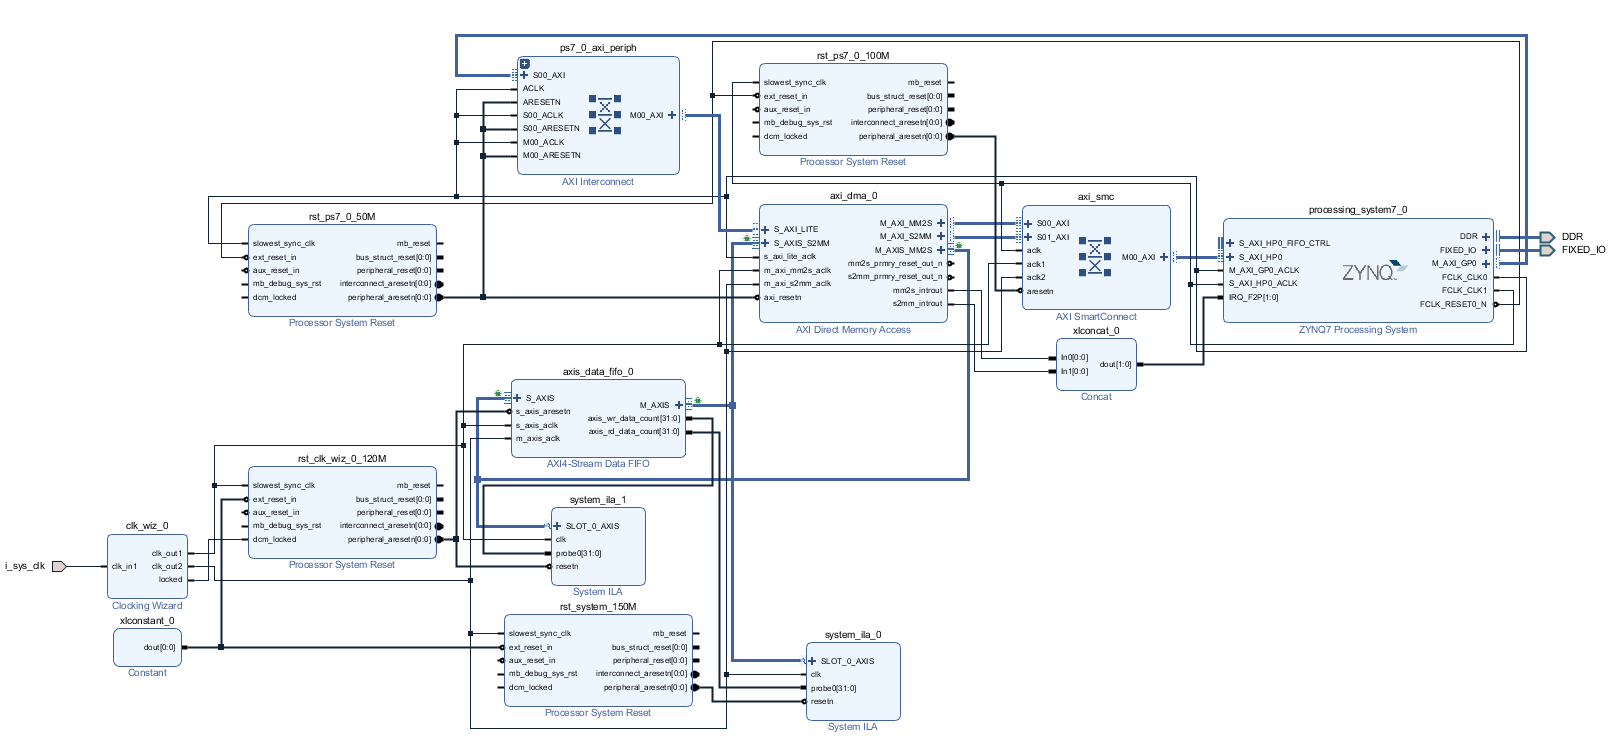This screenshot has width=1613, height=738.
Task: Expand M_AXI_MM2S interface on axi_dma_0
Action: tap(941, 223)
